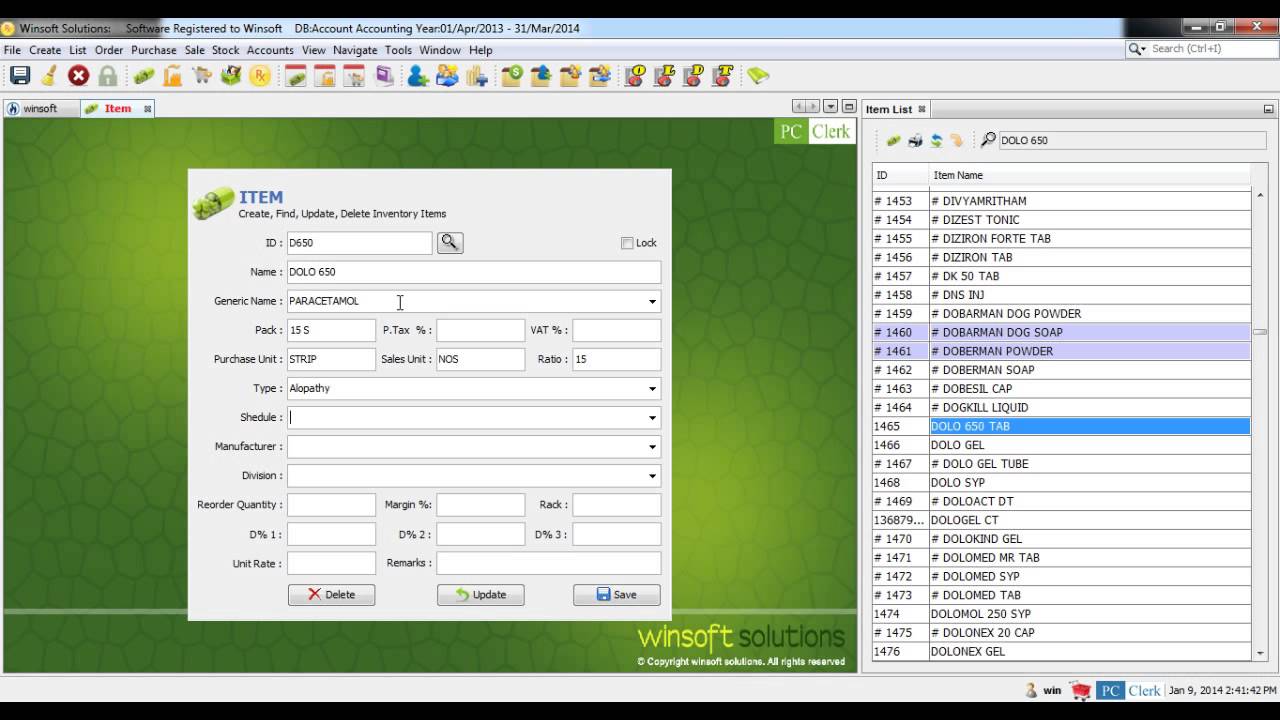Click the shopping cart toolbar icon
The width and height of the screenshot is (1280, 720).
point(202,75)
